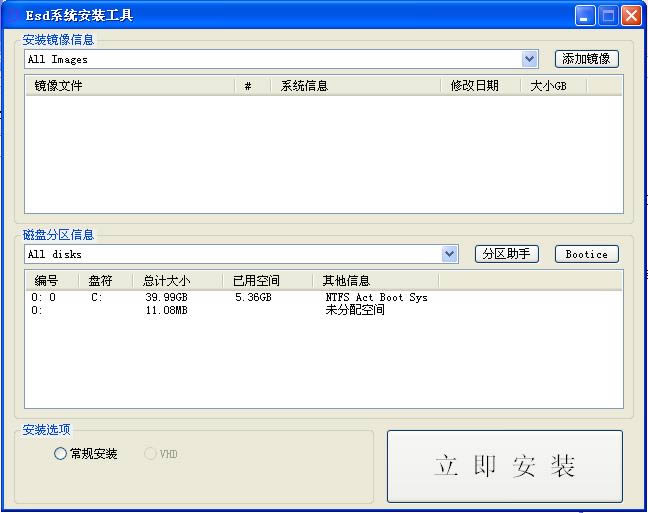The height and width of the screenshot is (513, 648).
Task: Select the 未分配空间 unallocated row
Action: pyautogui.click(x=324, y=310)
